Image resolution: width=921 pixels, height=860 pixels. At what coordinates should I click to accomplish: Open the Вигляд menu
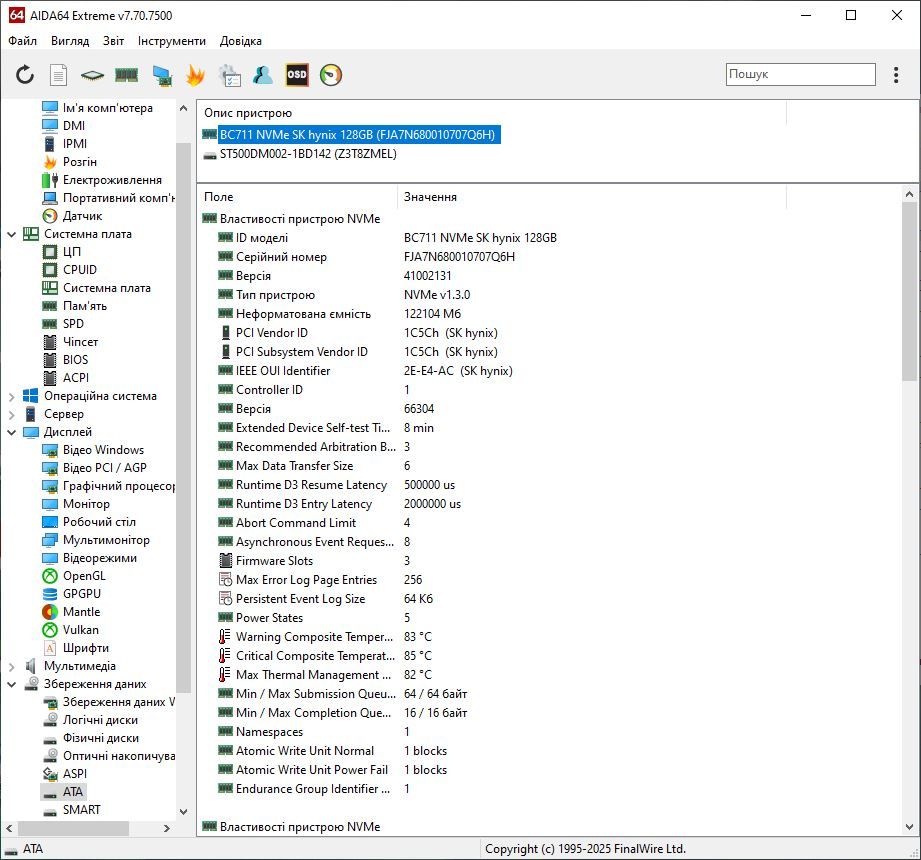[x=70, y=41]
